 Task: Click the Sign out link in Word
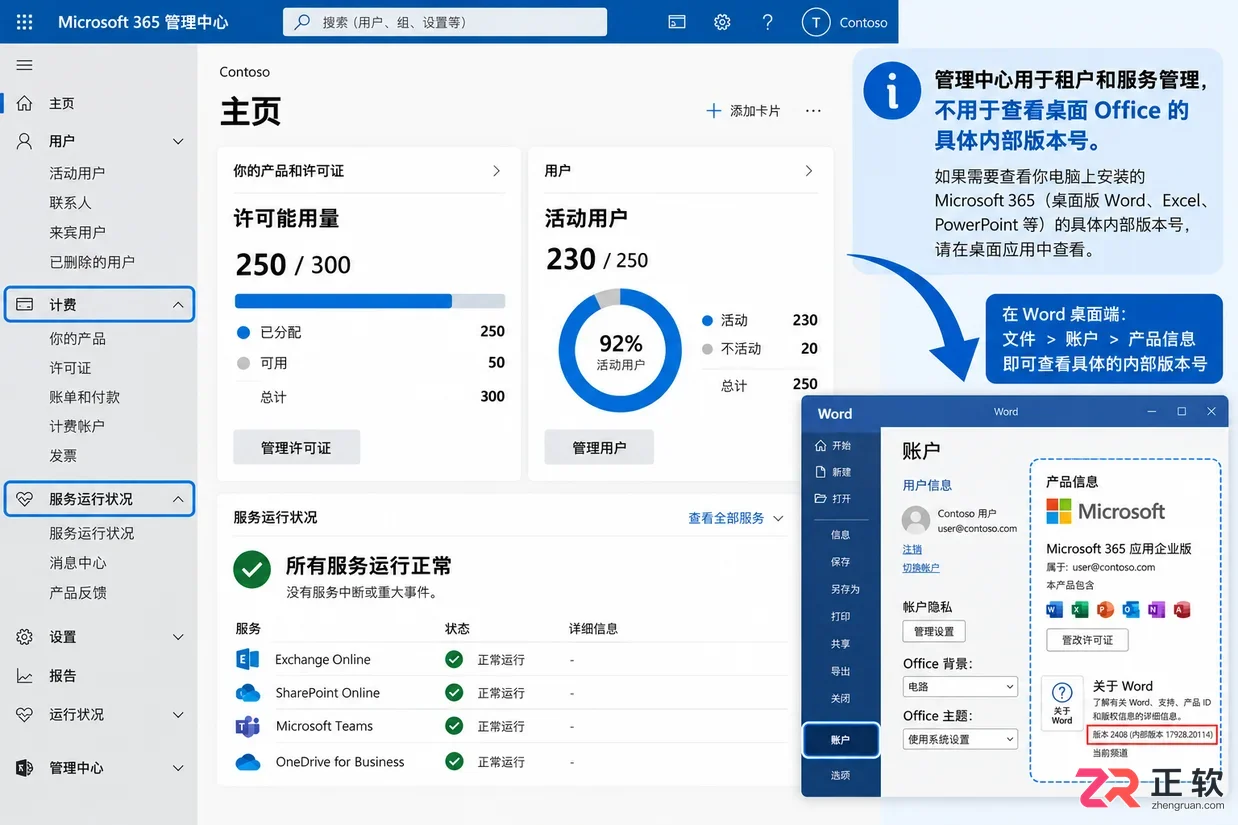(x=912, y=549)
